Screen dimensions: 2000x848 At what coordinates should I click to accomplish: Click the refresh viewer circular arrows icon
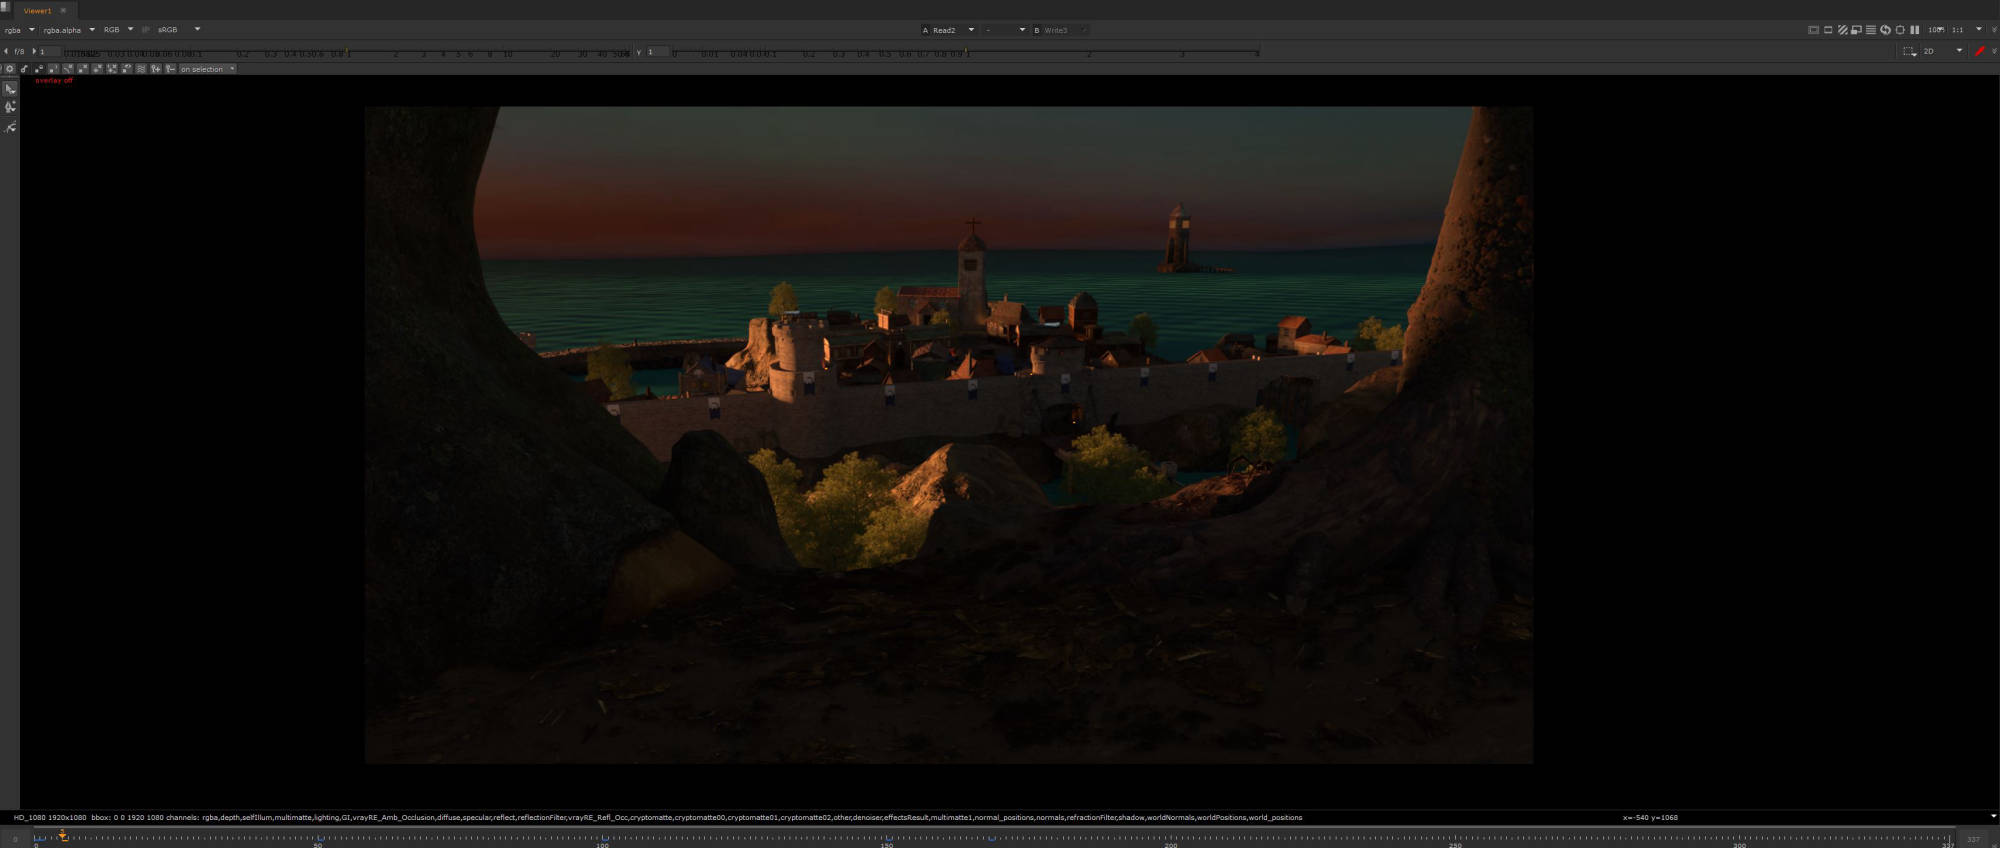pos(1885,30)
